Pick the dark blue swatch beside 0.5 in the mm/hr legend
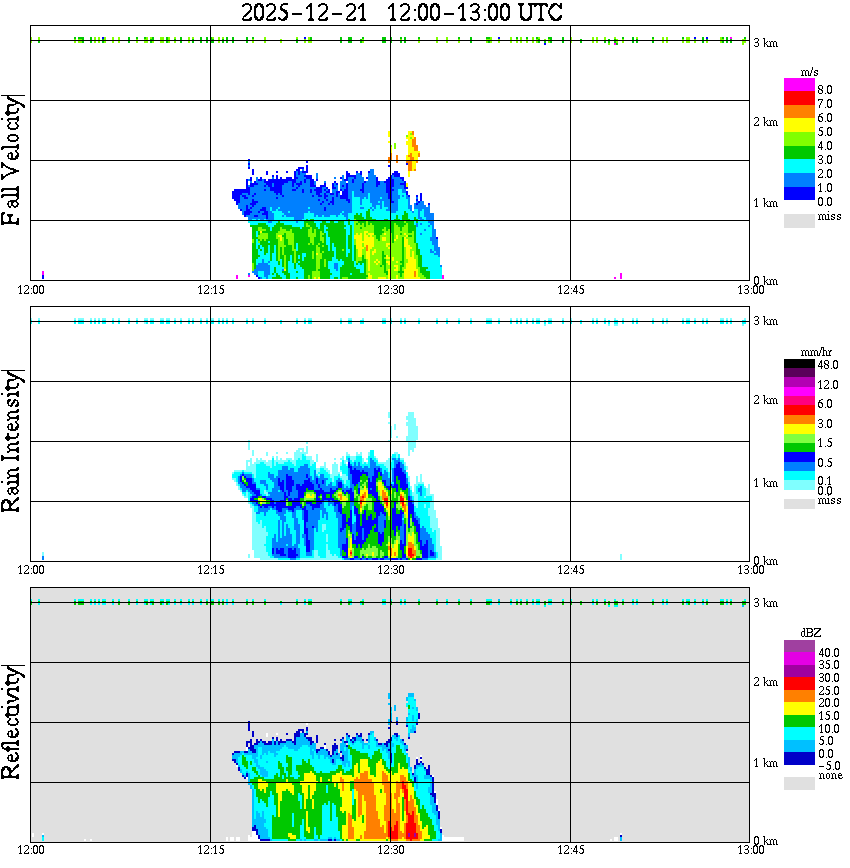This screenshot has height=868, width=850. point(799,457)
